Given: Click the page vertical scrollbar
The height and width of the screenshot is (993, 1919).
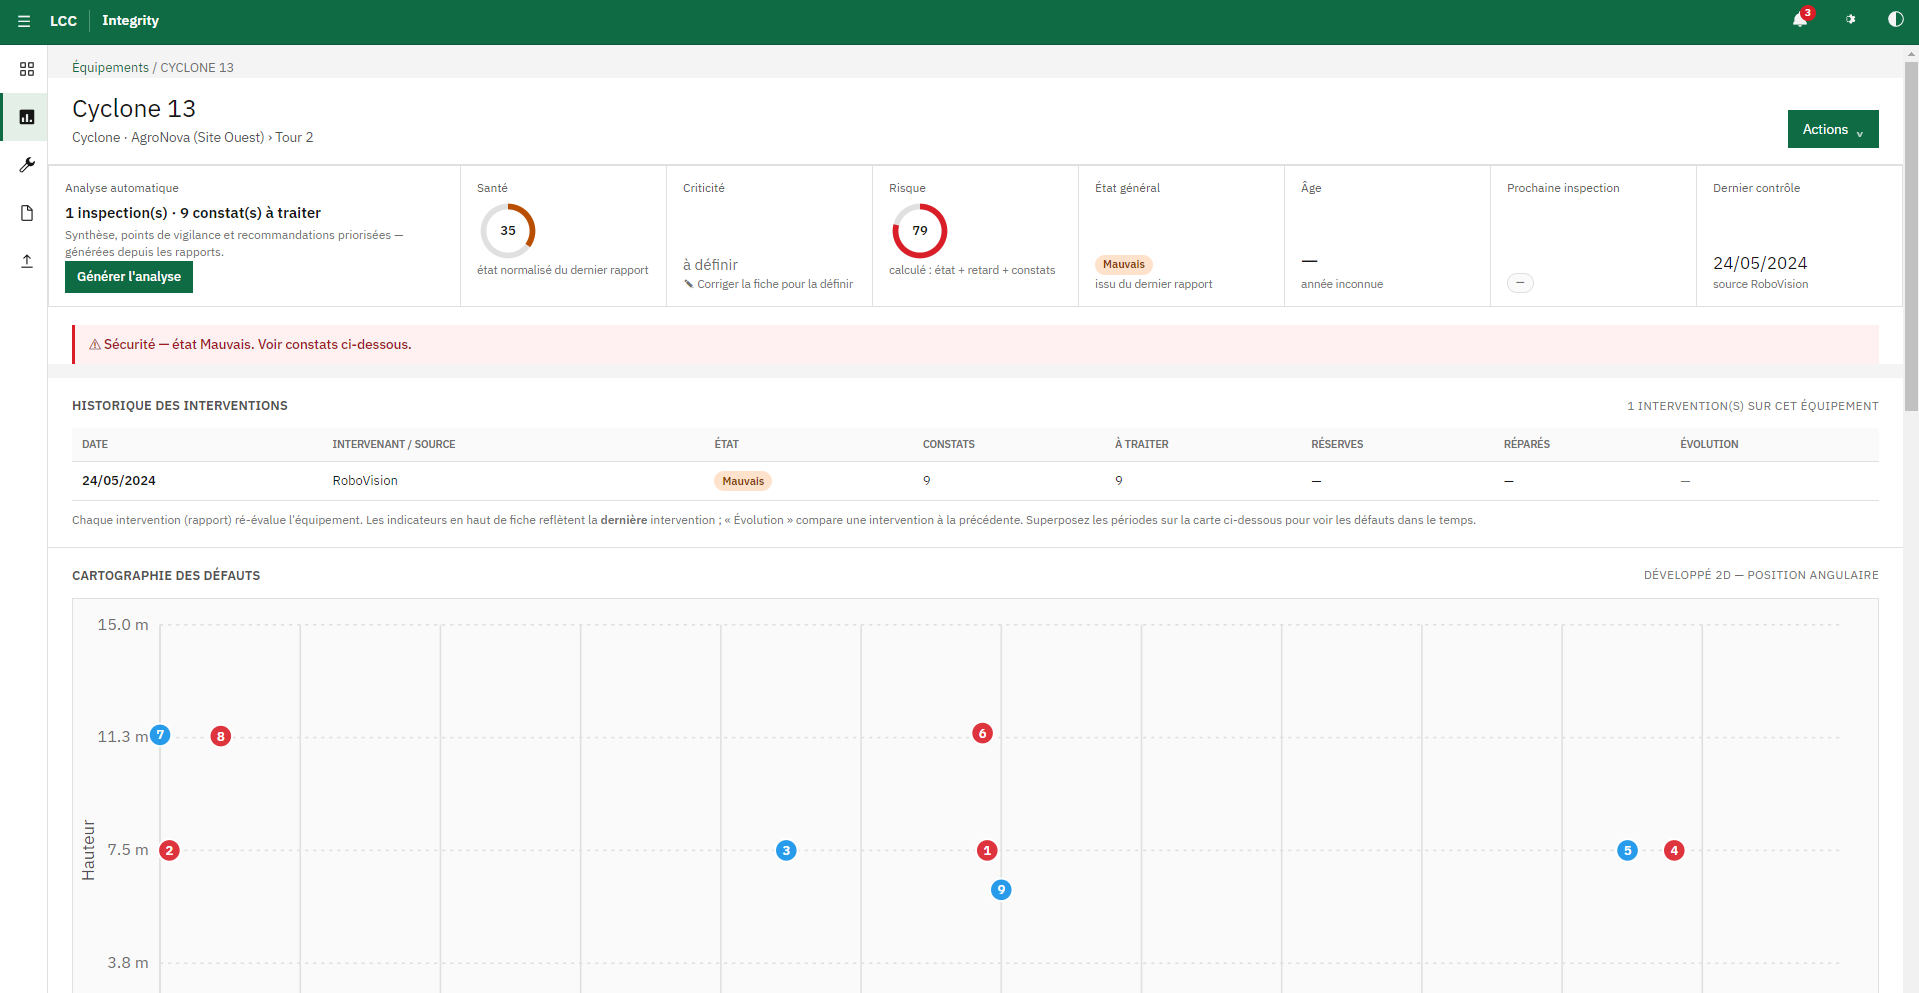Looking at the screenshot, I should pyautogui.click(x=1911, y=520).
